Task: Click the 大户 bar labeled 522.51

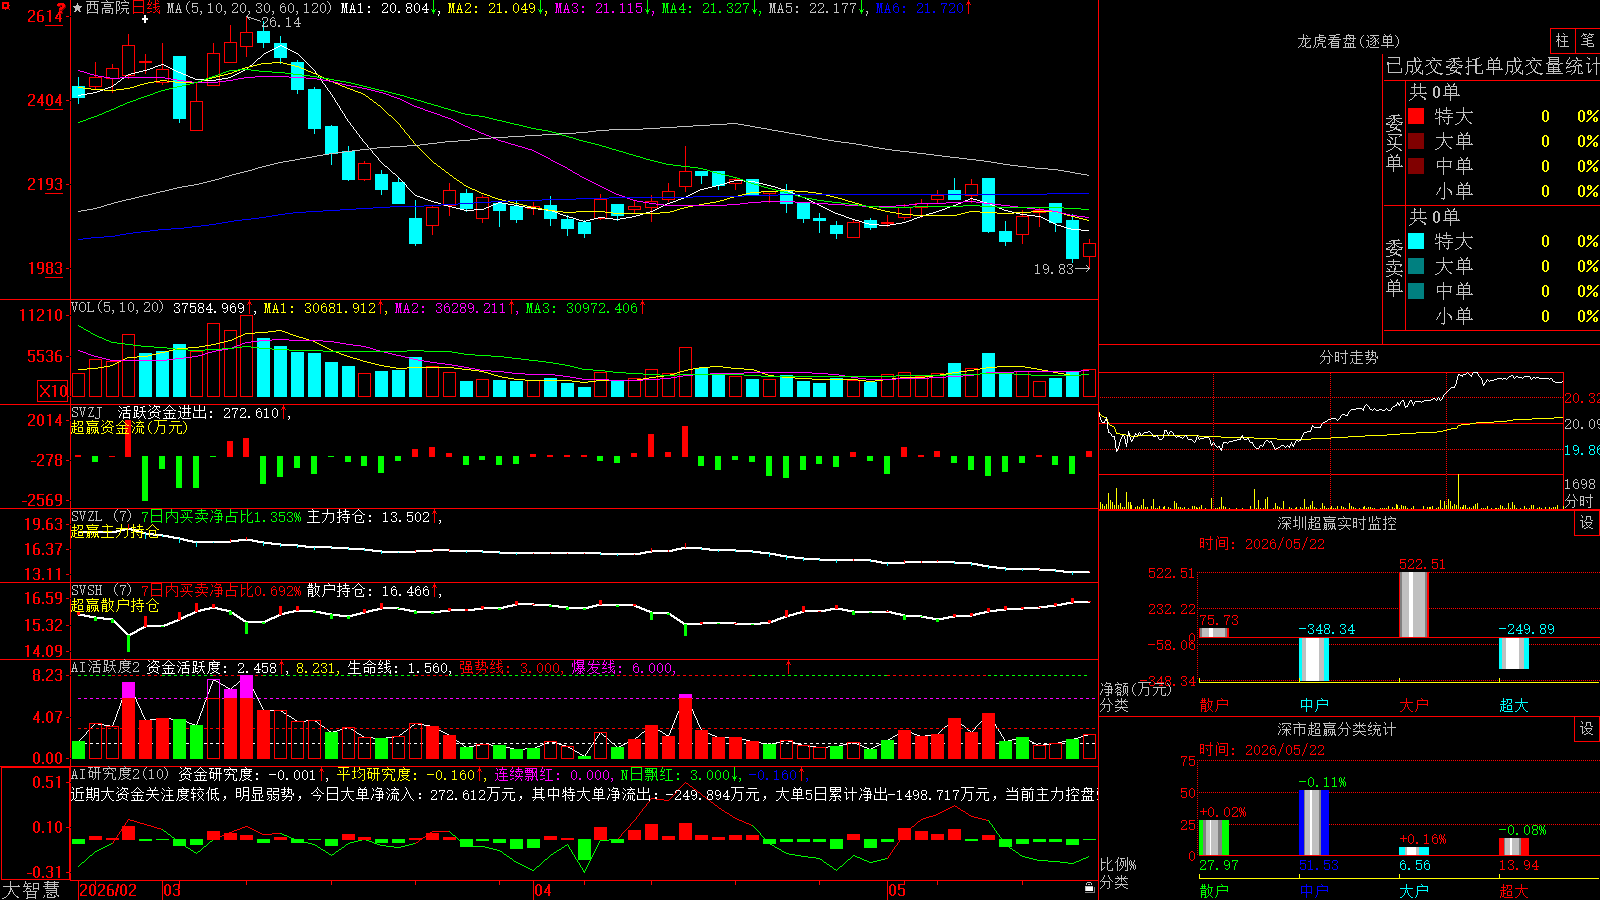Action: (1414, 605)
